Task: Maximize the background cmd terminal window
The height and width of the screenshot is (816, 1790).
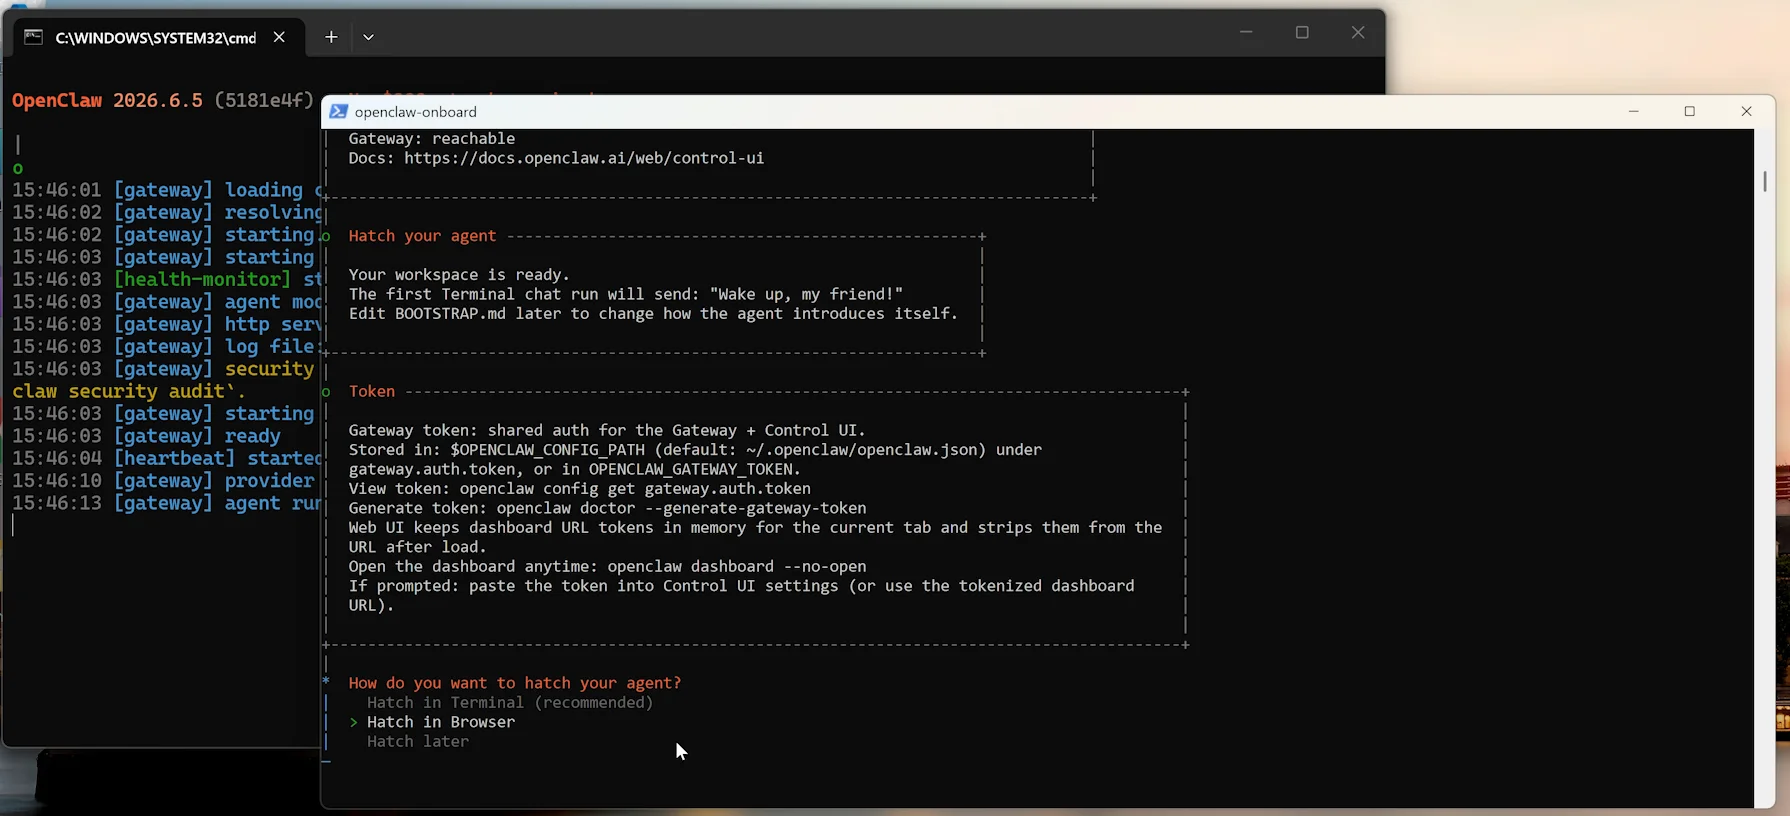Action: tap(1302, 32)
